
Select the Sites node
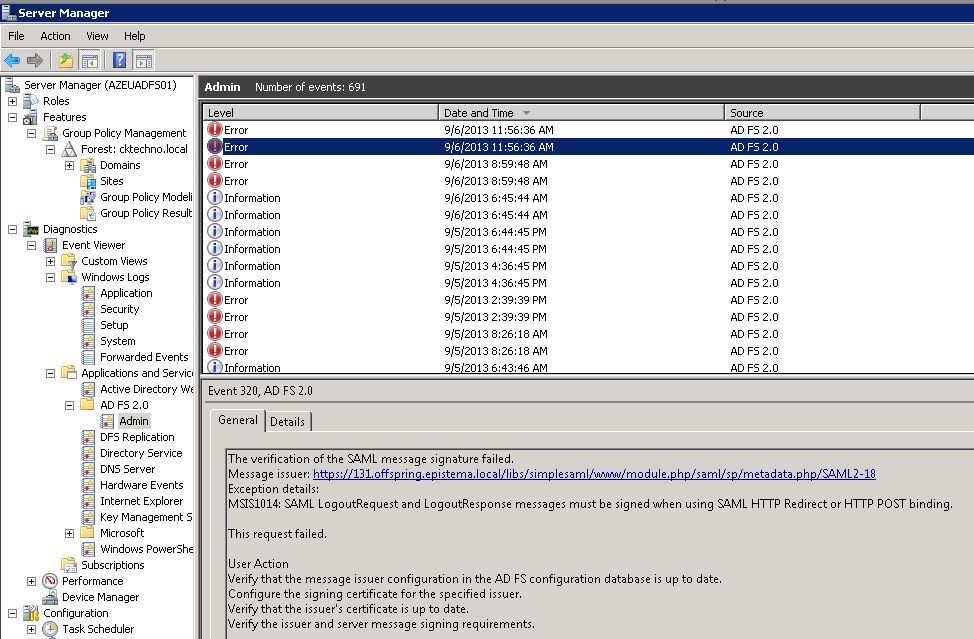click(112, 181)
